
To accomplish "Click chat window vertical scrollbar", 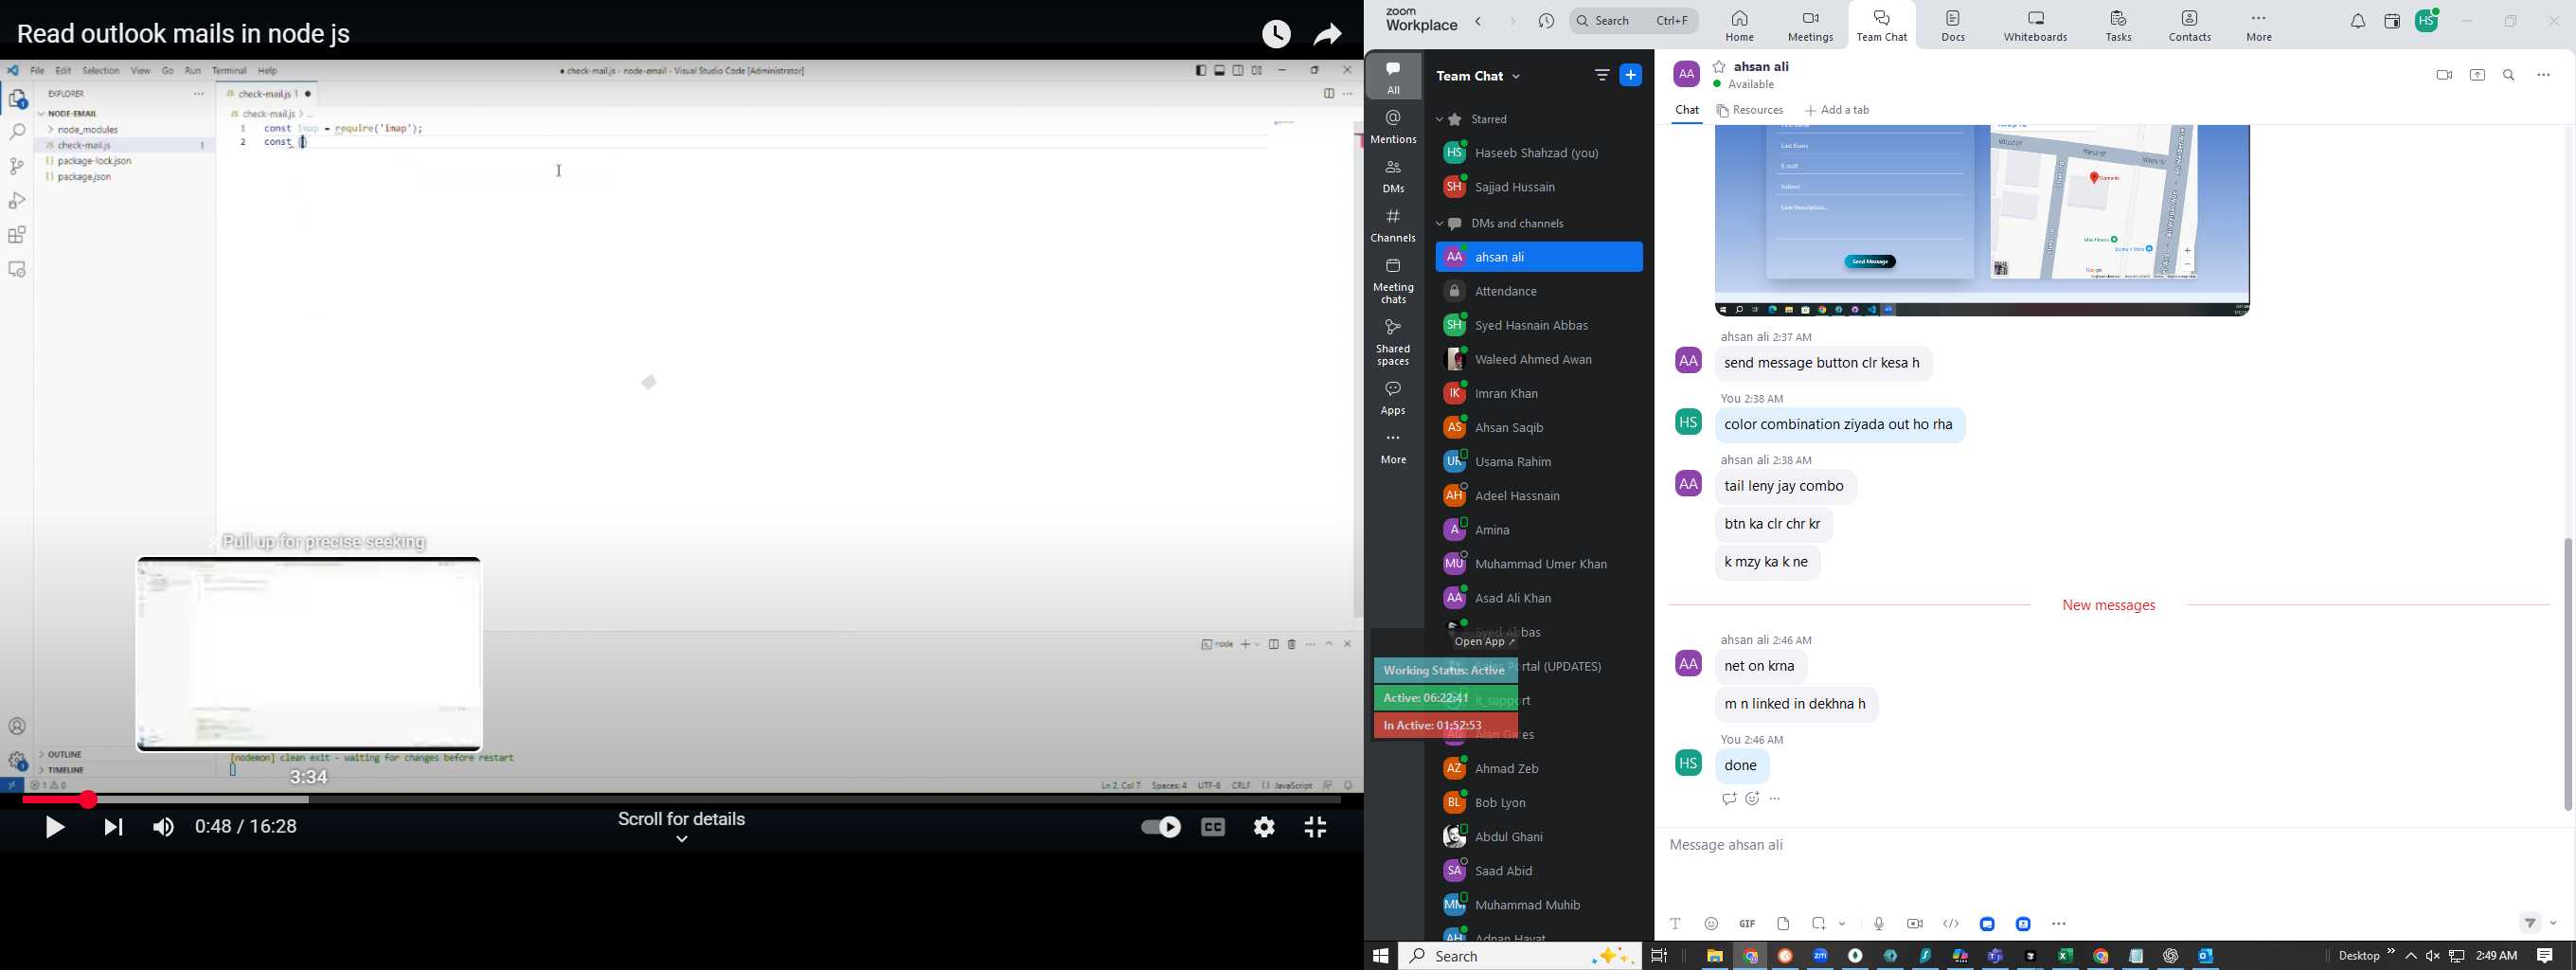I will pyautogui.click(x=2567, y=675).
